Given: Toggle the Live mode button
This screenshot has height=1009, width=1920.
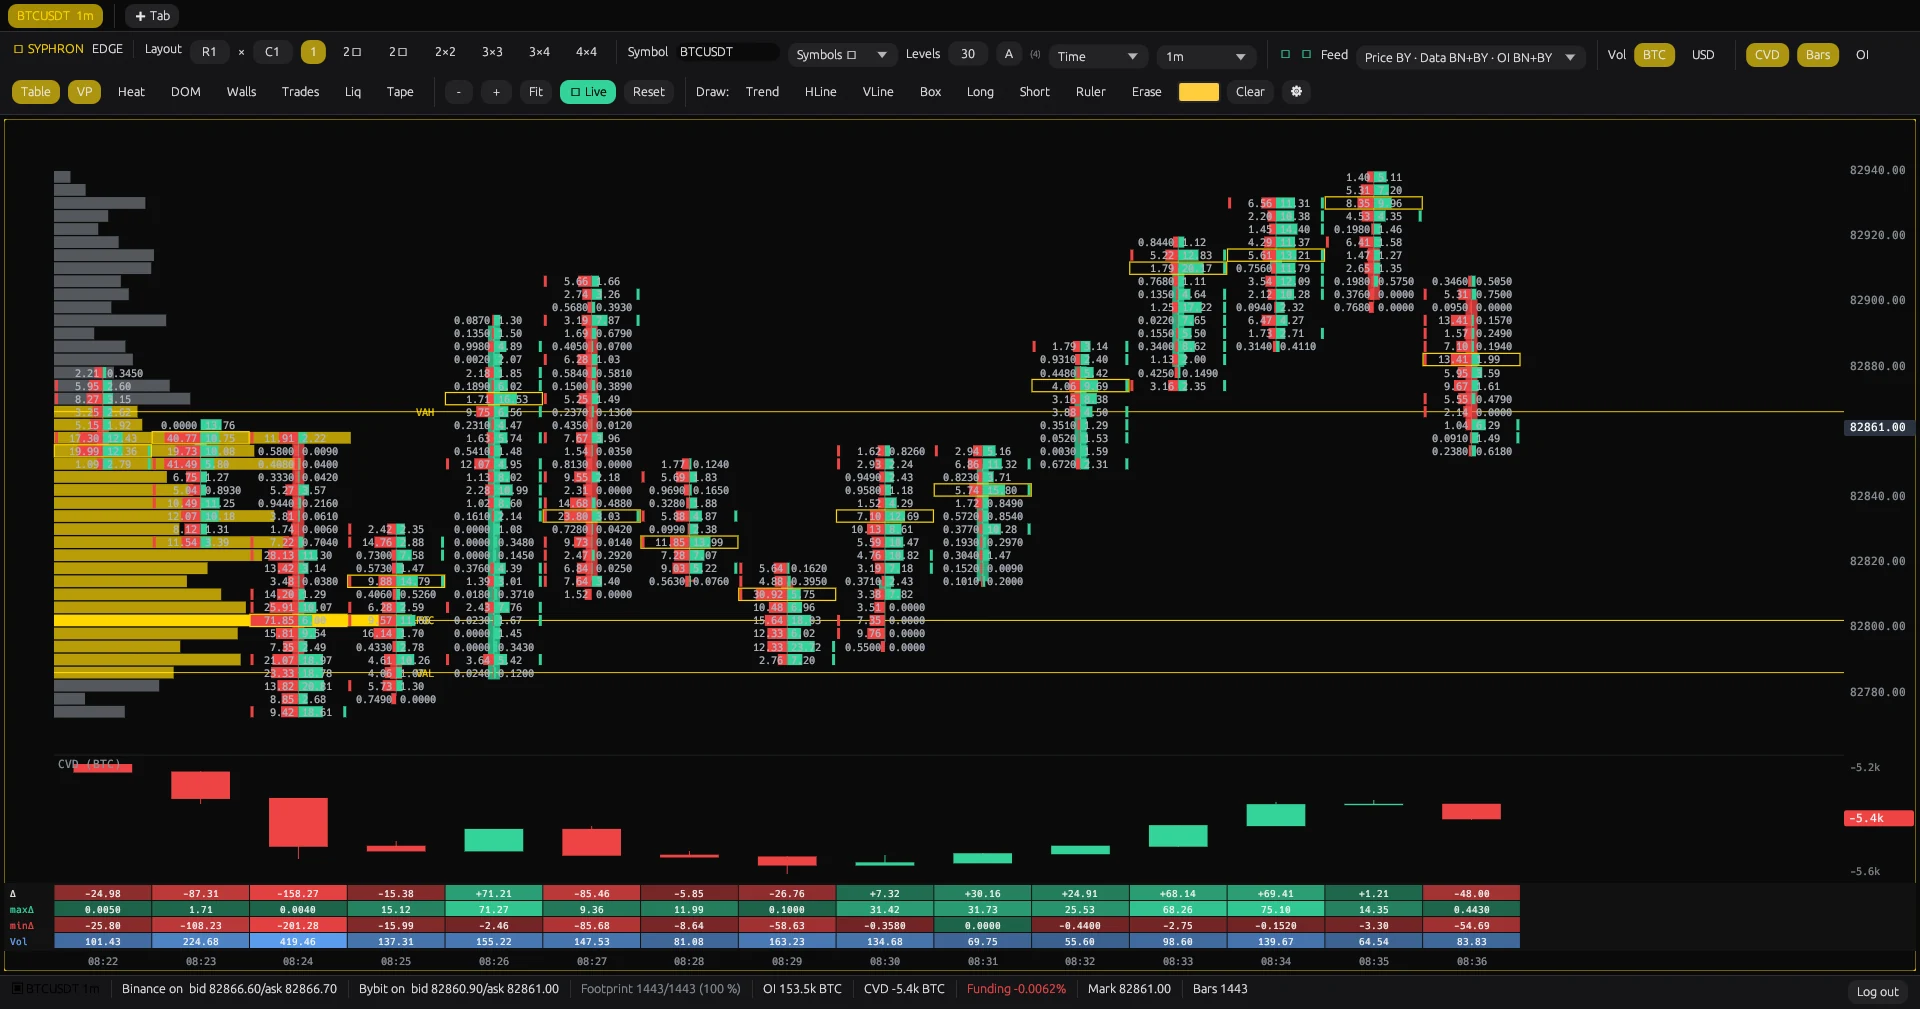Looking at the screenshot, I should [588, 92].
